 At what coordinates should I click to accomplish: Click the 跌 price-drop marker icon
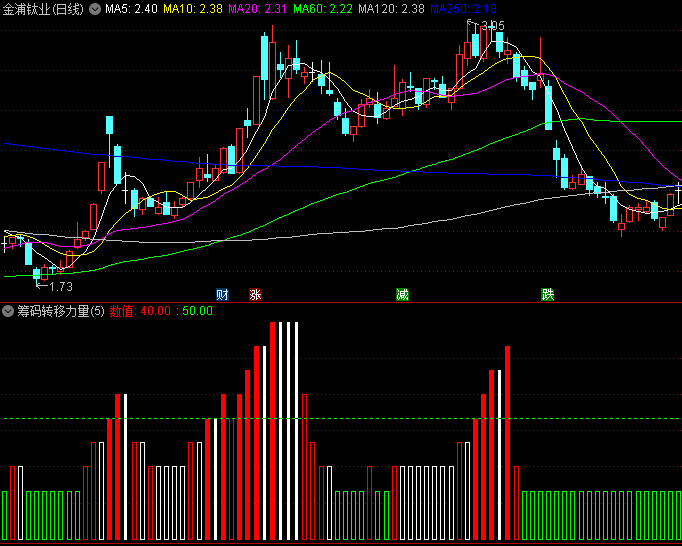548,295
